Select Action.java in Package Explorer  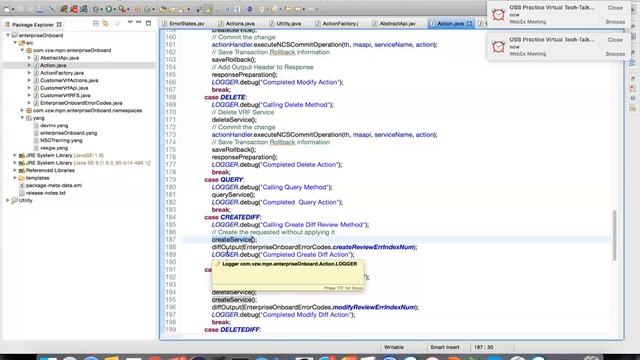[53, 65]
